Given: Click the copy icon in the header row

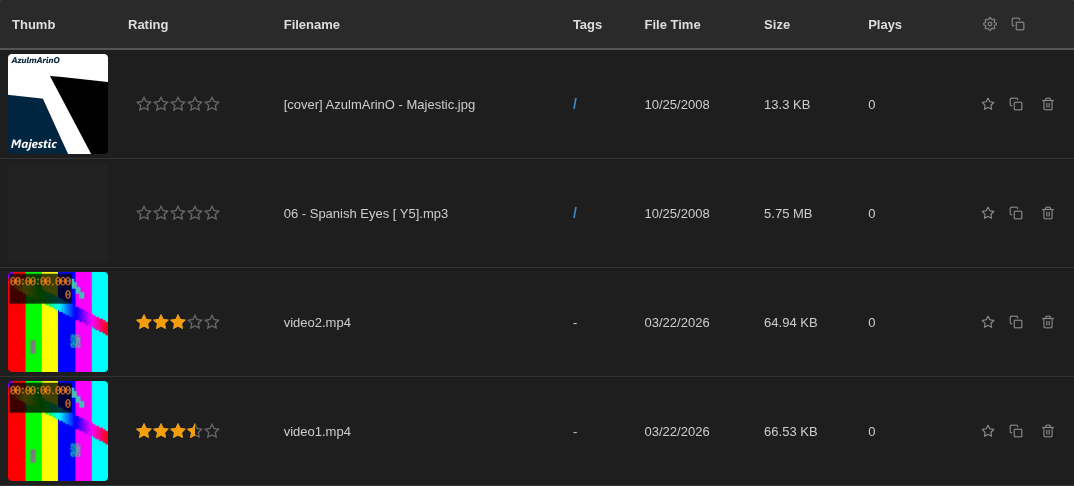Looking at the screenshot, I should coord(1018,24).
